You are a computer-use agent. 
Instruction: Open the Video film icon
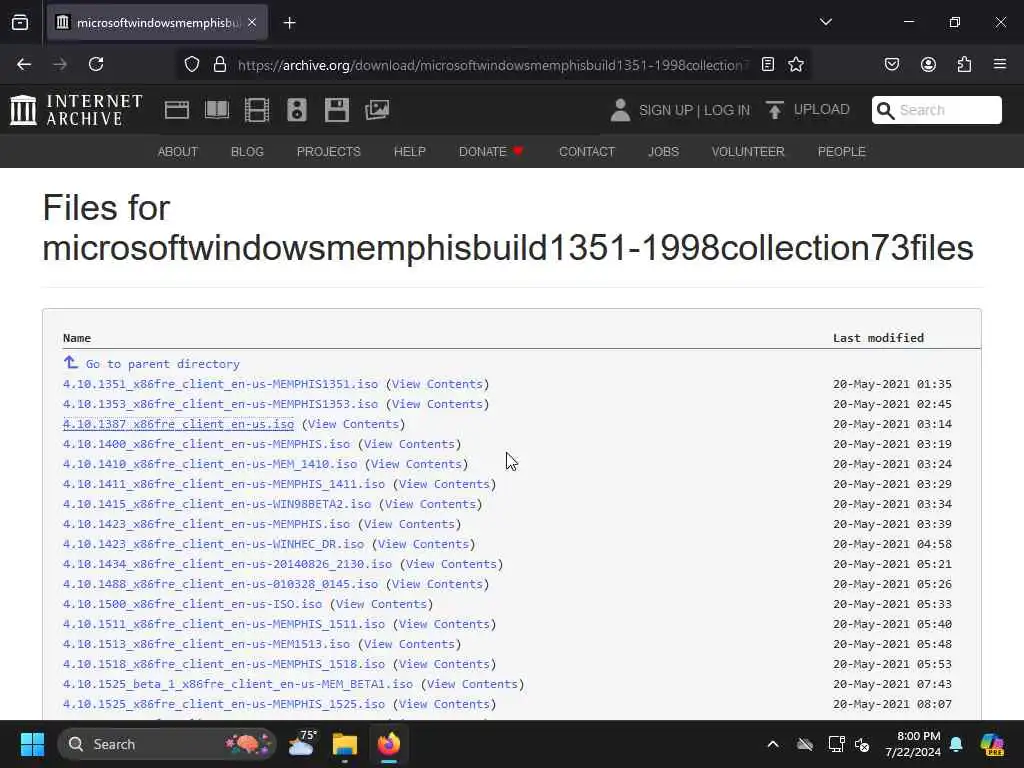pos(257,110)
